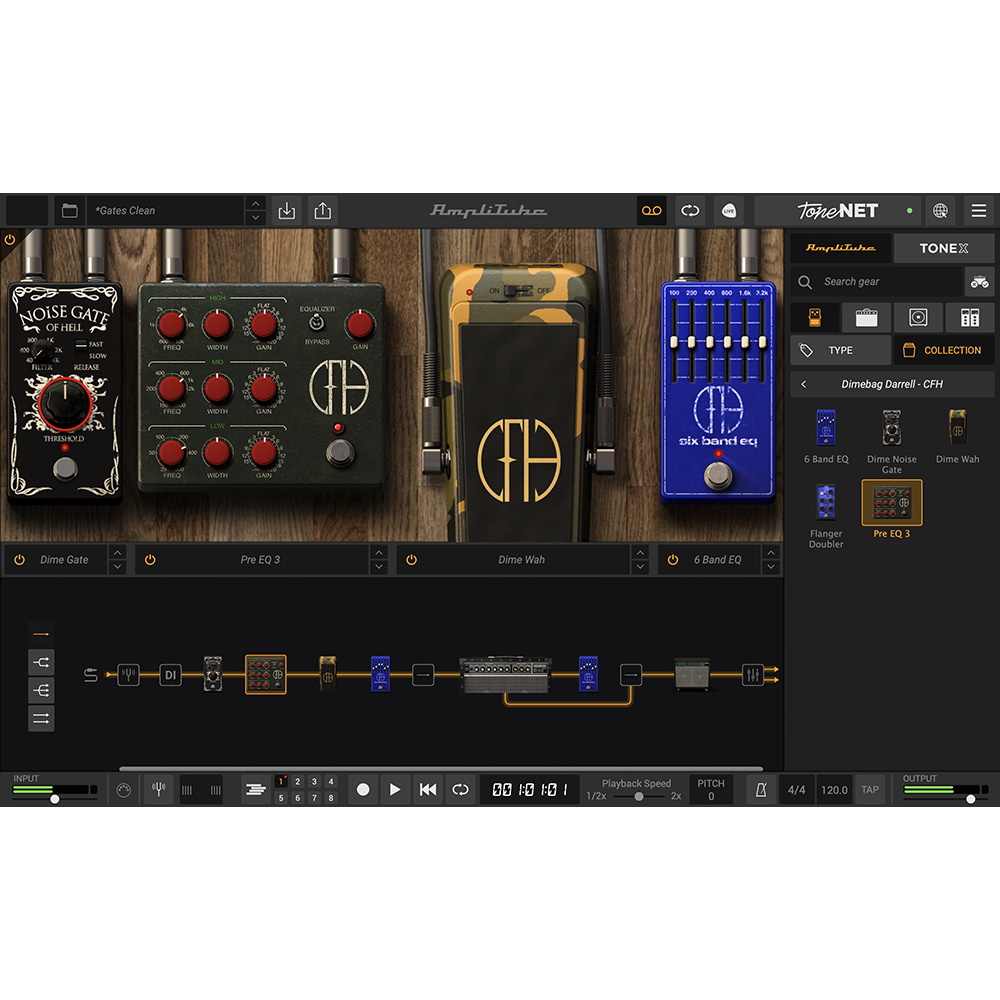This screenshot has width=1000, height=1000.
Task: Switch to the TONEX tab
Action: [x=944, y=247]
